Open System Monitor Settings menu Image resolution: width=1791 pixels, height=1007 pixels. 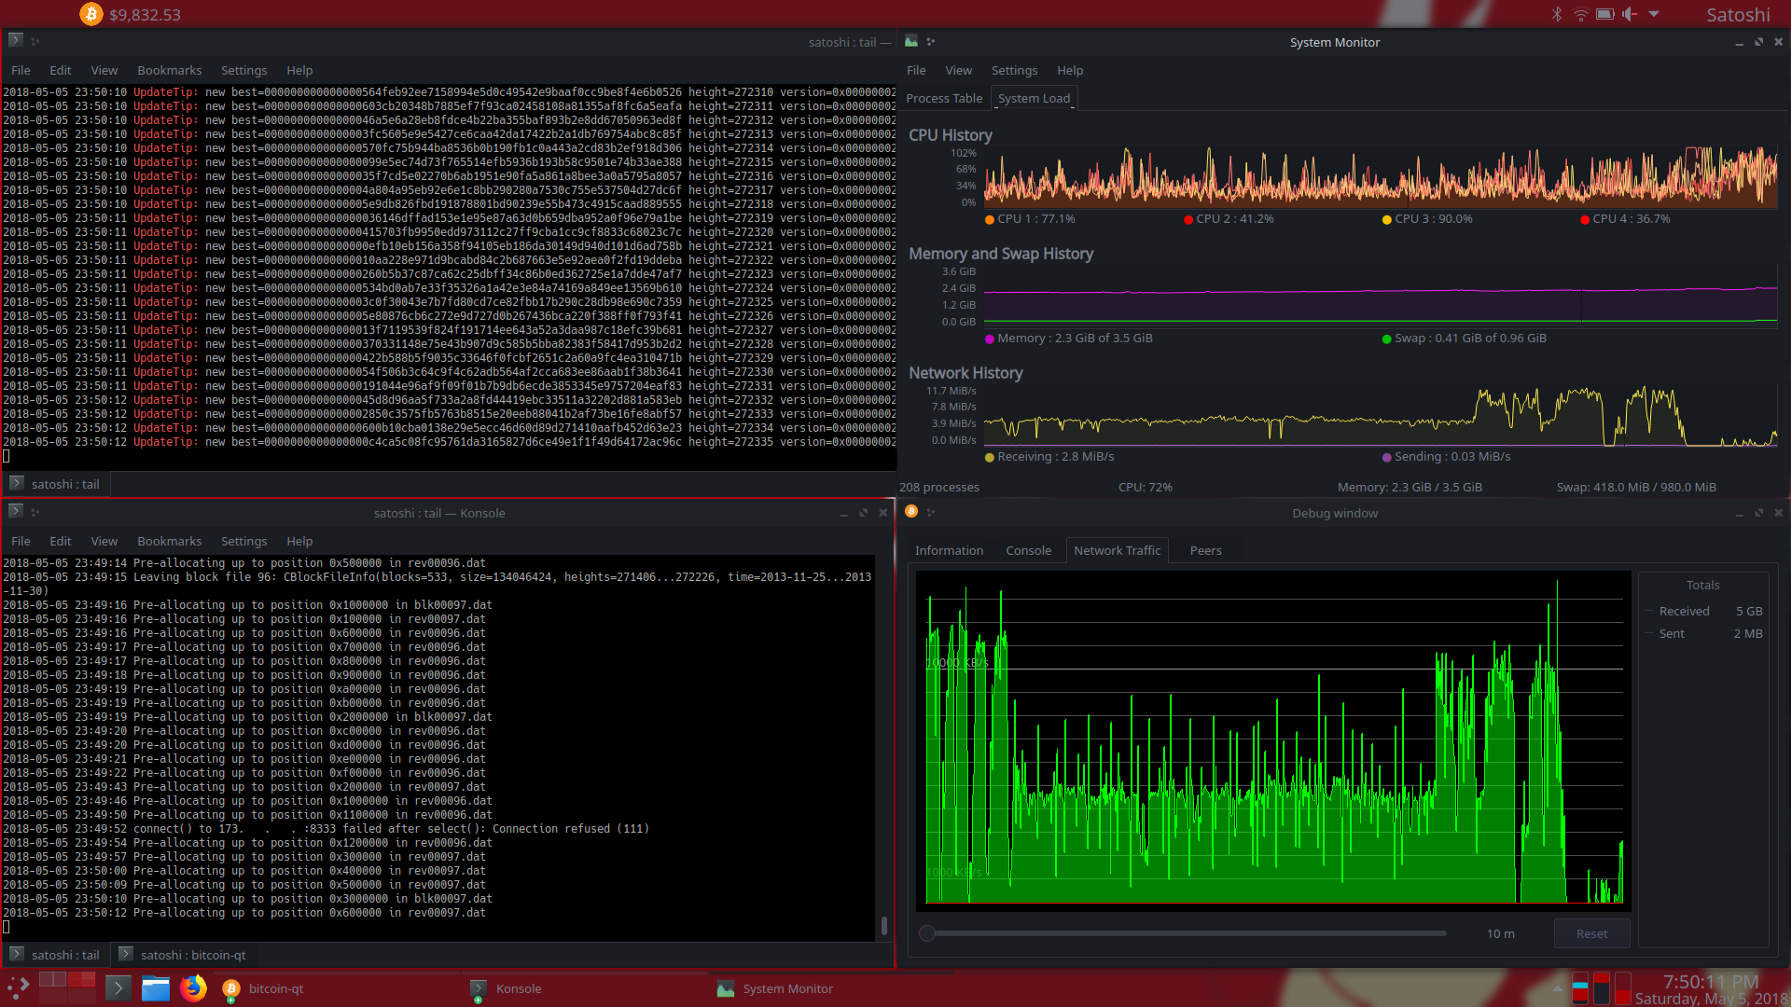coord(1013,70)
